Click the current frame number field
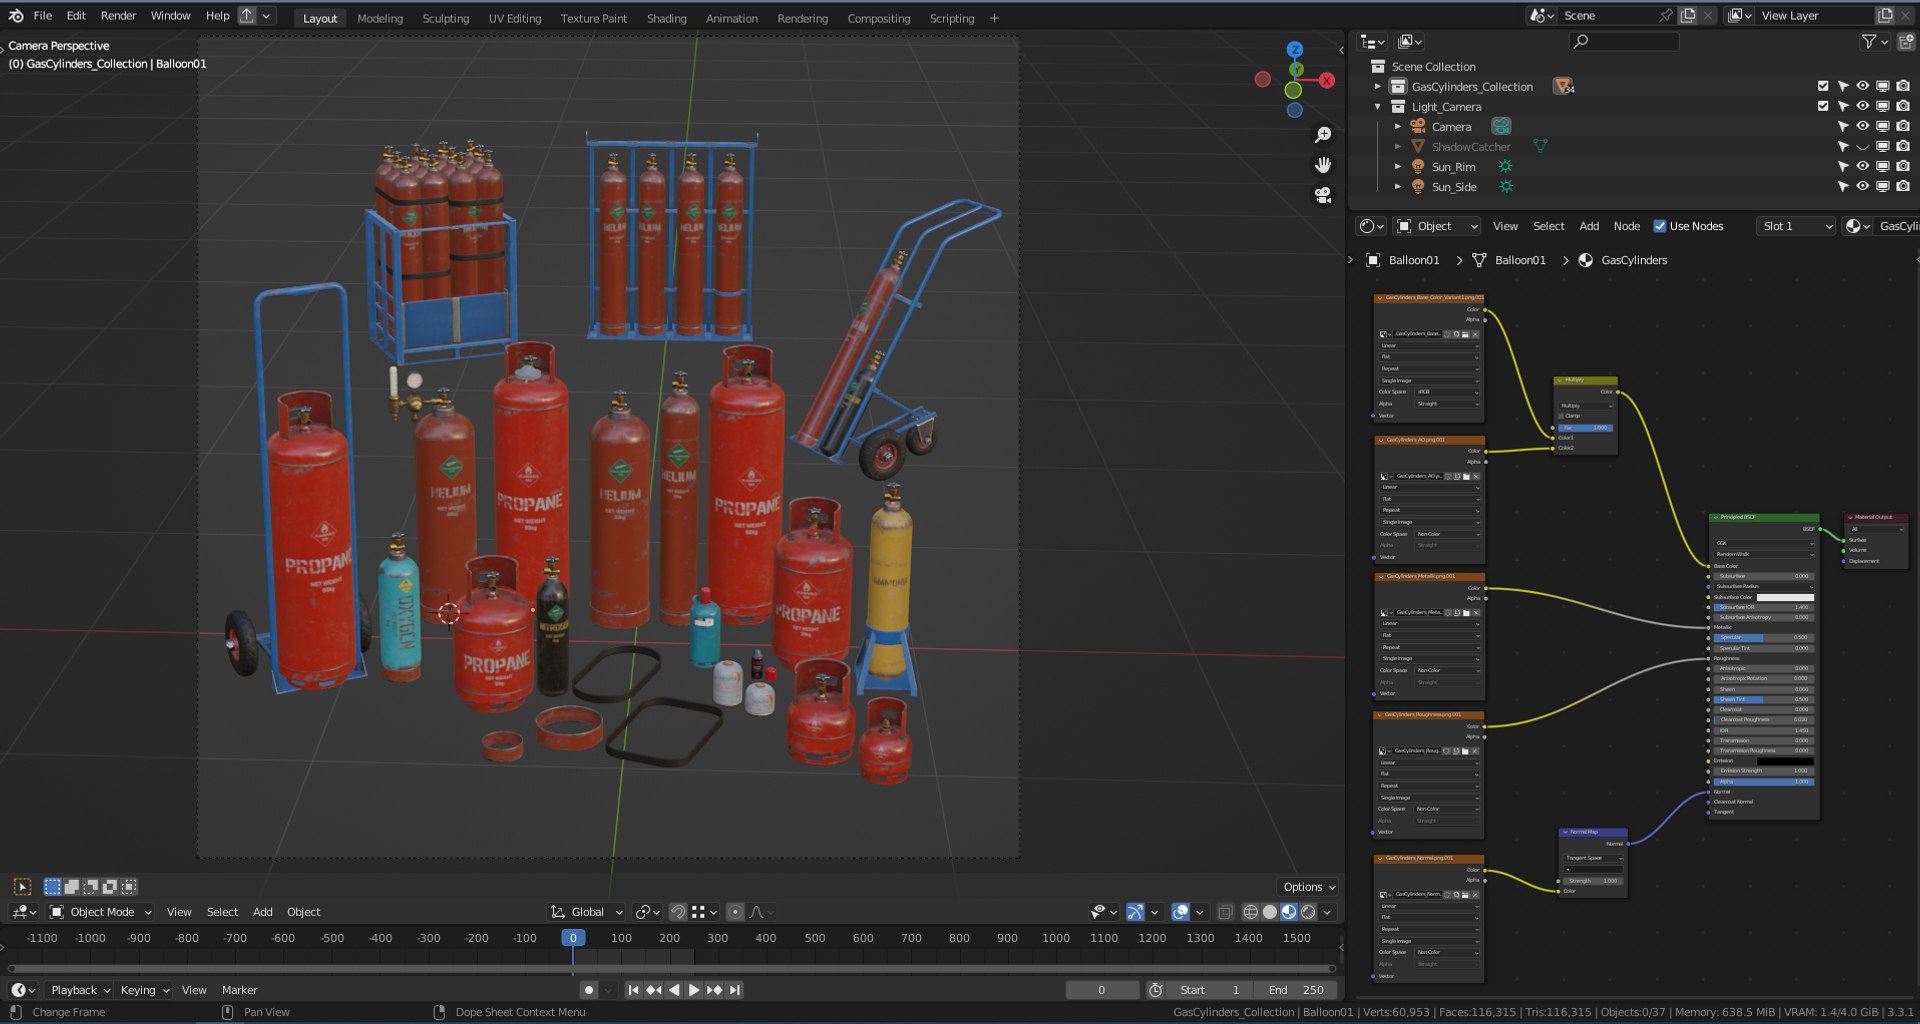 (x=1102, y=990)
